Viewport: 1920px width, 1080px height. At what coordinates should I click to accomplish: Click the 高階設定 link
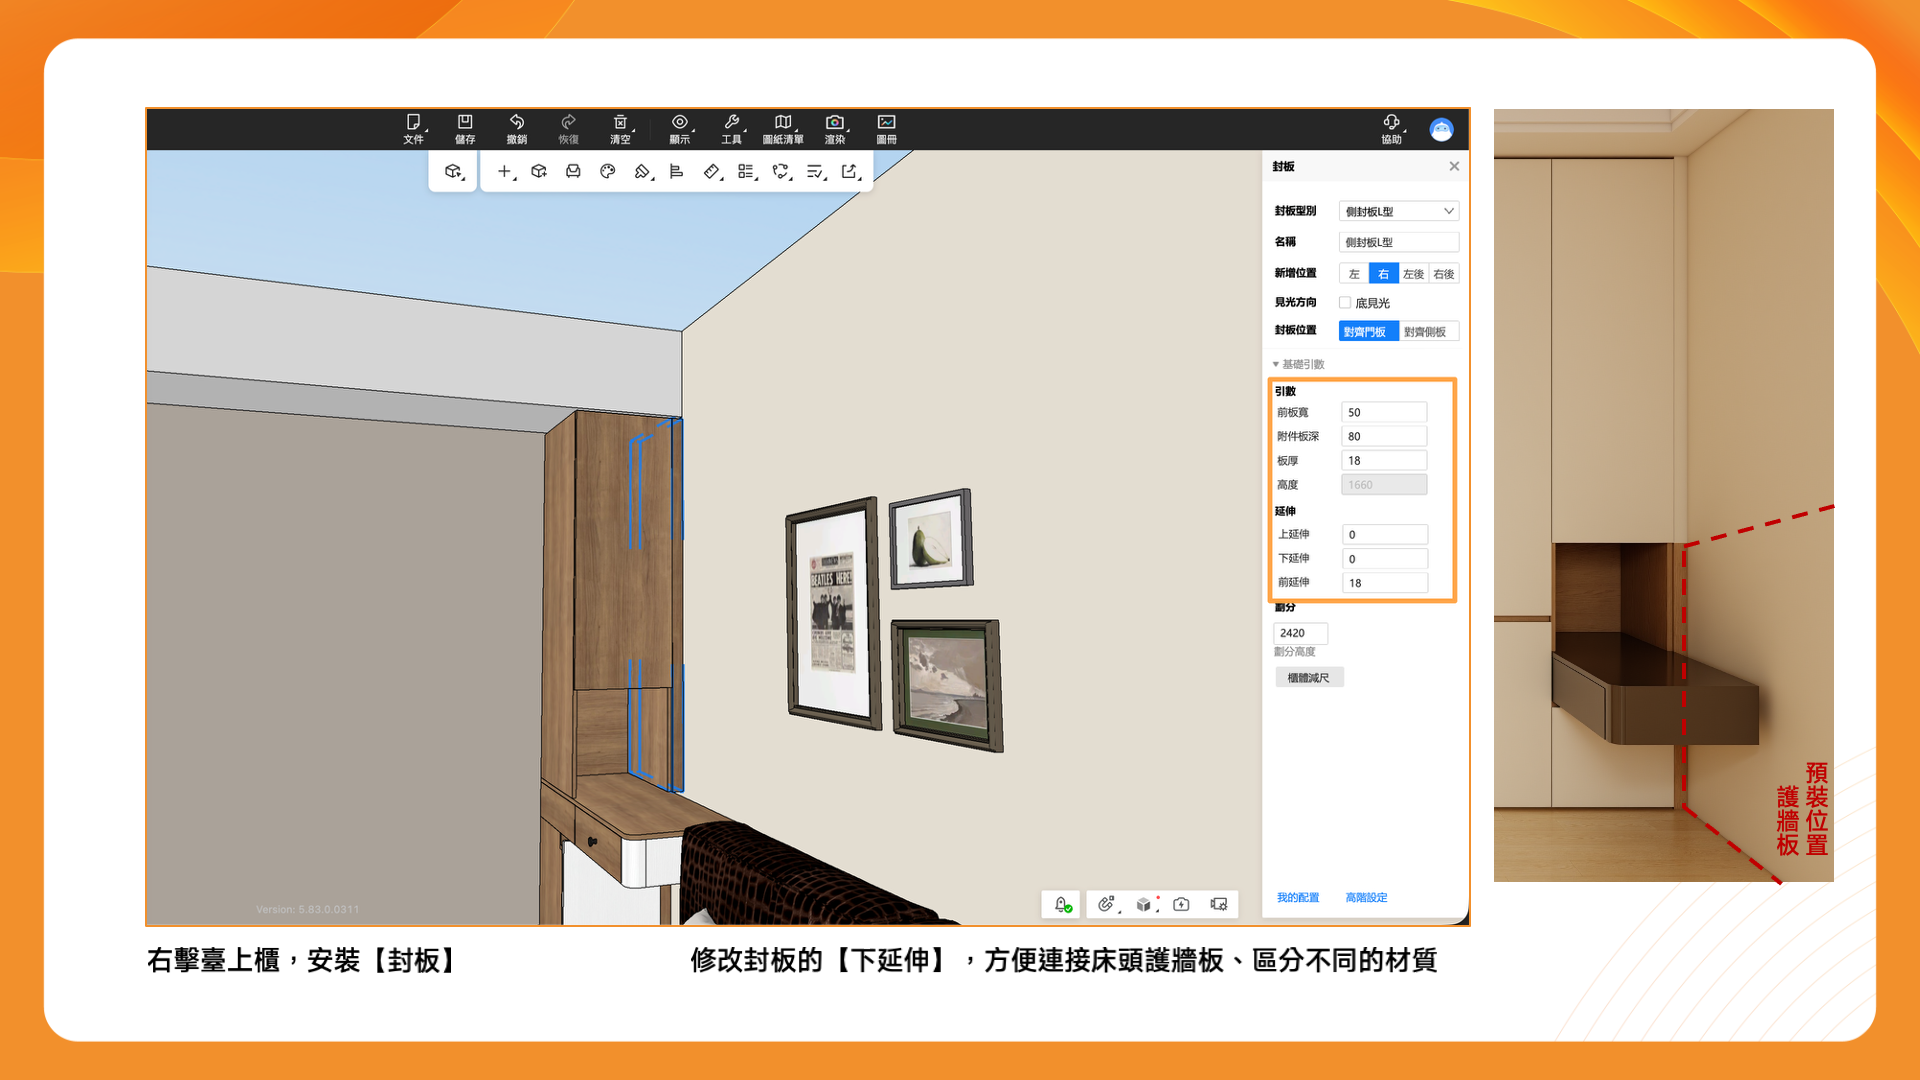(x=1366, y=897)
